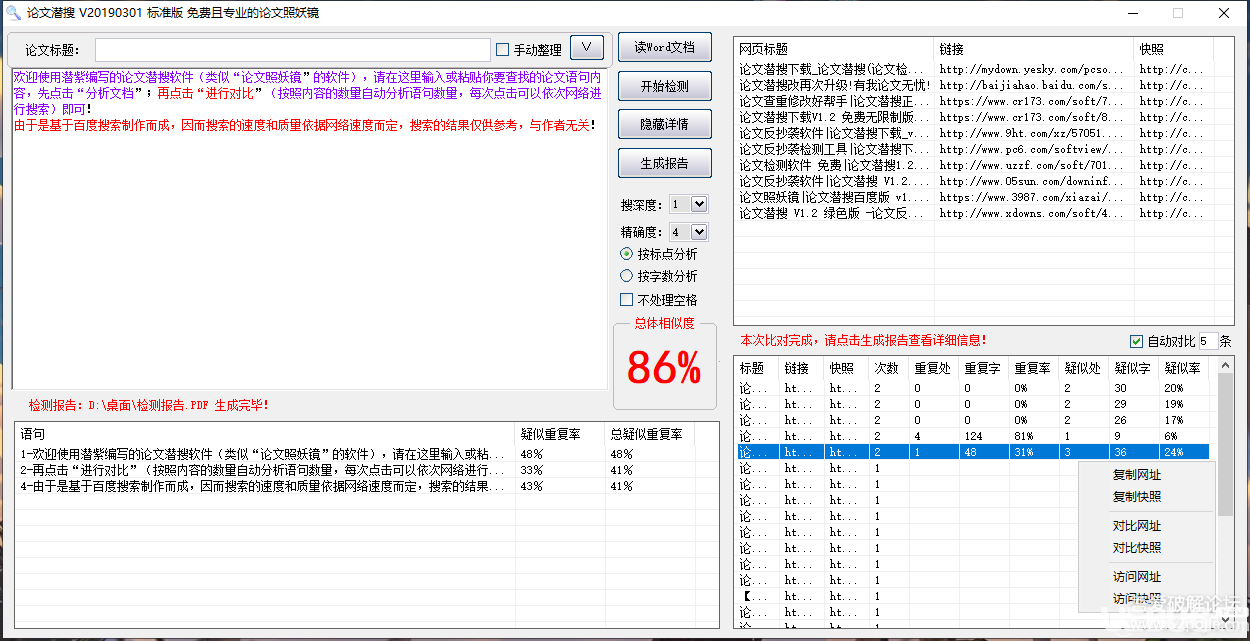Click the V button beside 手动整理

click(587, 47)
